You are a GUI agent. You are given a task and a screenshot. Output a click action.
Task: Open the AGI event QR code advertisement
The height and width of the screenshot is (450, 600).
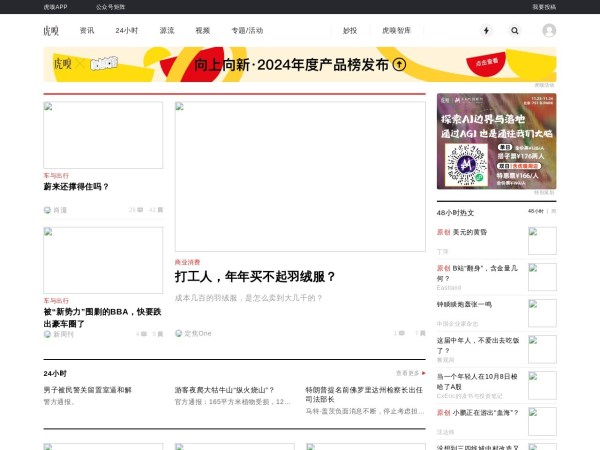tap(496, 140)
